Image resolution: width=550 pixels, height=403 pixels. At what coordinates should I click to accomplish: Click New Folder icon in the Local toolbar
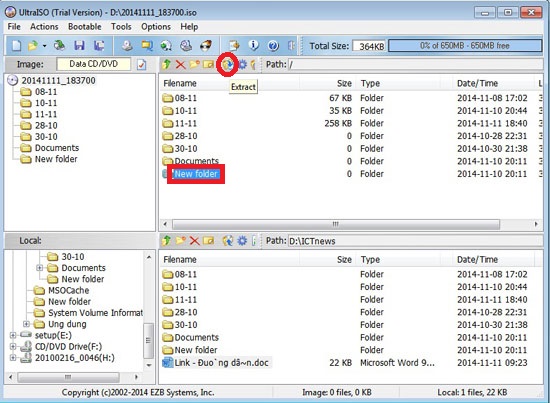(181, 241)
